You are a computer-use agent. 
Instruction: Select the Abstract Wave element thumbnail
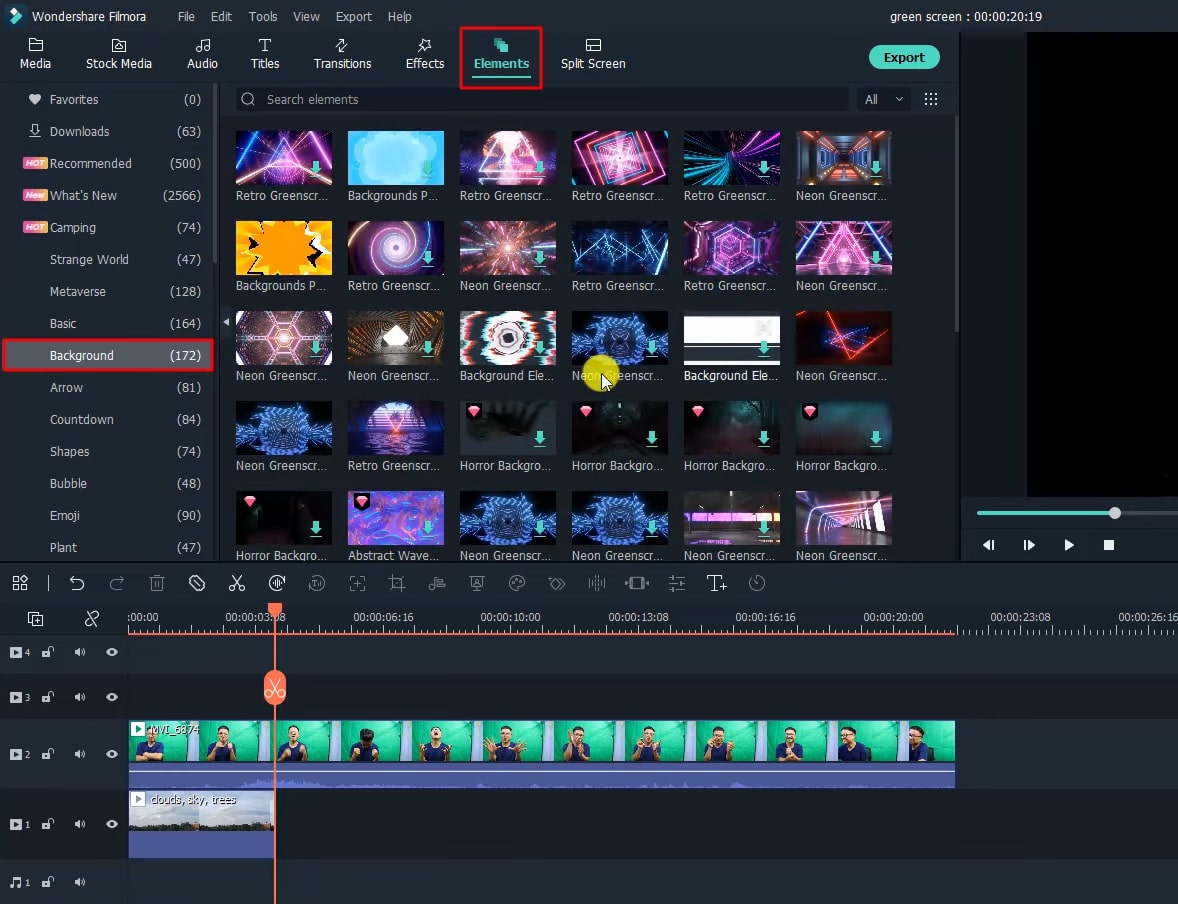click(x=396, y=519)
